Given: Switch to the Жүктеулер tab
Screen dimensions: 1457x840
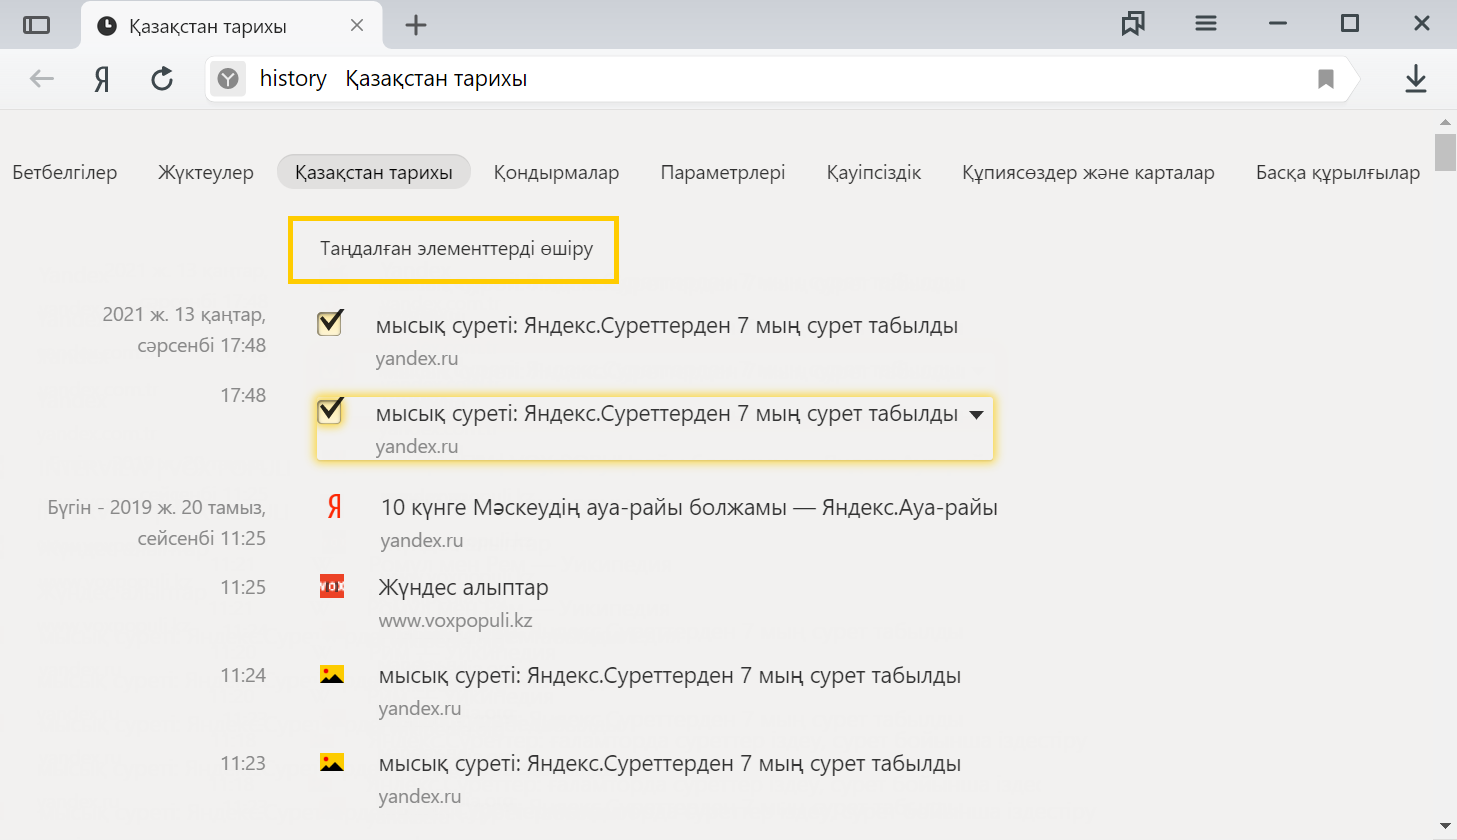Looking at the screenshot, I should (206, 173).
